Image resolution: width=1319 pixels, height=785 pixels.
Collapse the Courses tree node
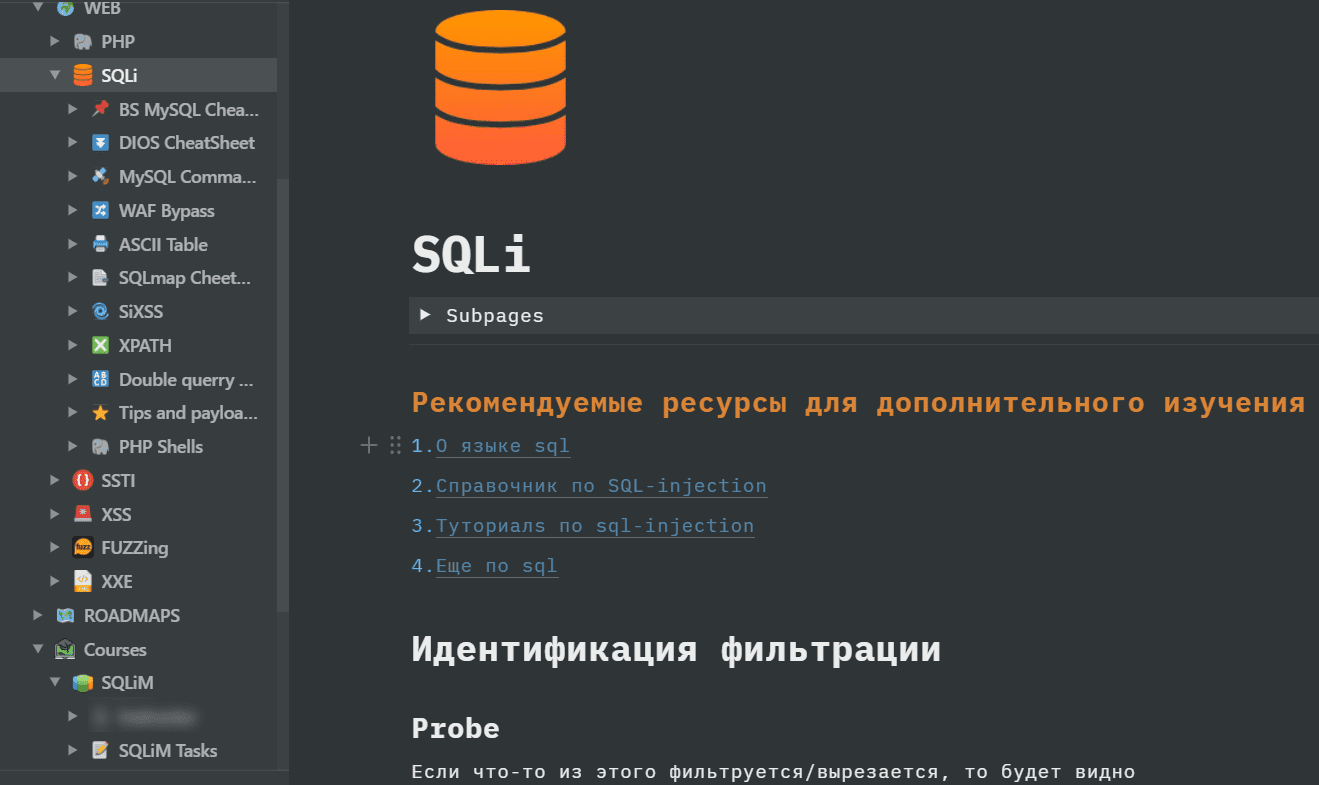(x=38, y=650)
